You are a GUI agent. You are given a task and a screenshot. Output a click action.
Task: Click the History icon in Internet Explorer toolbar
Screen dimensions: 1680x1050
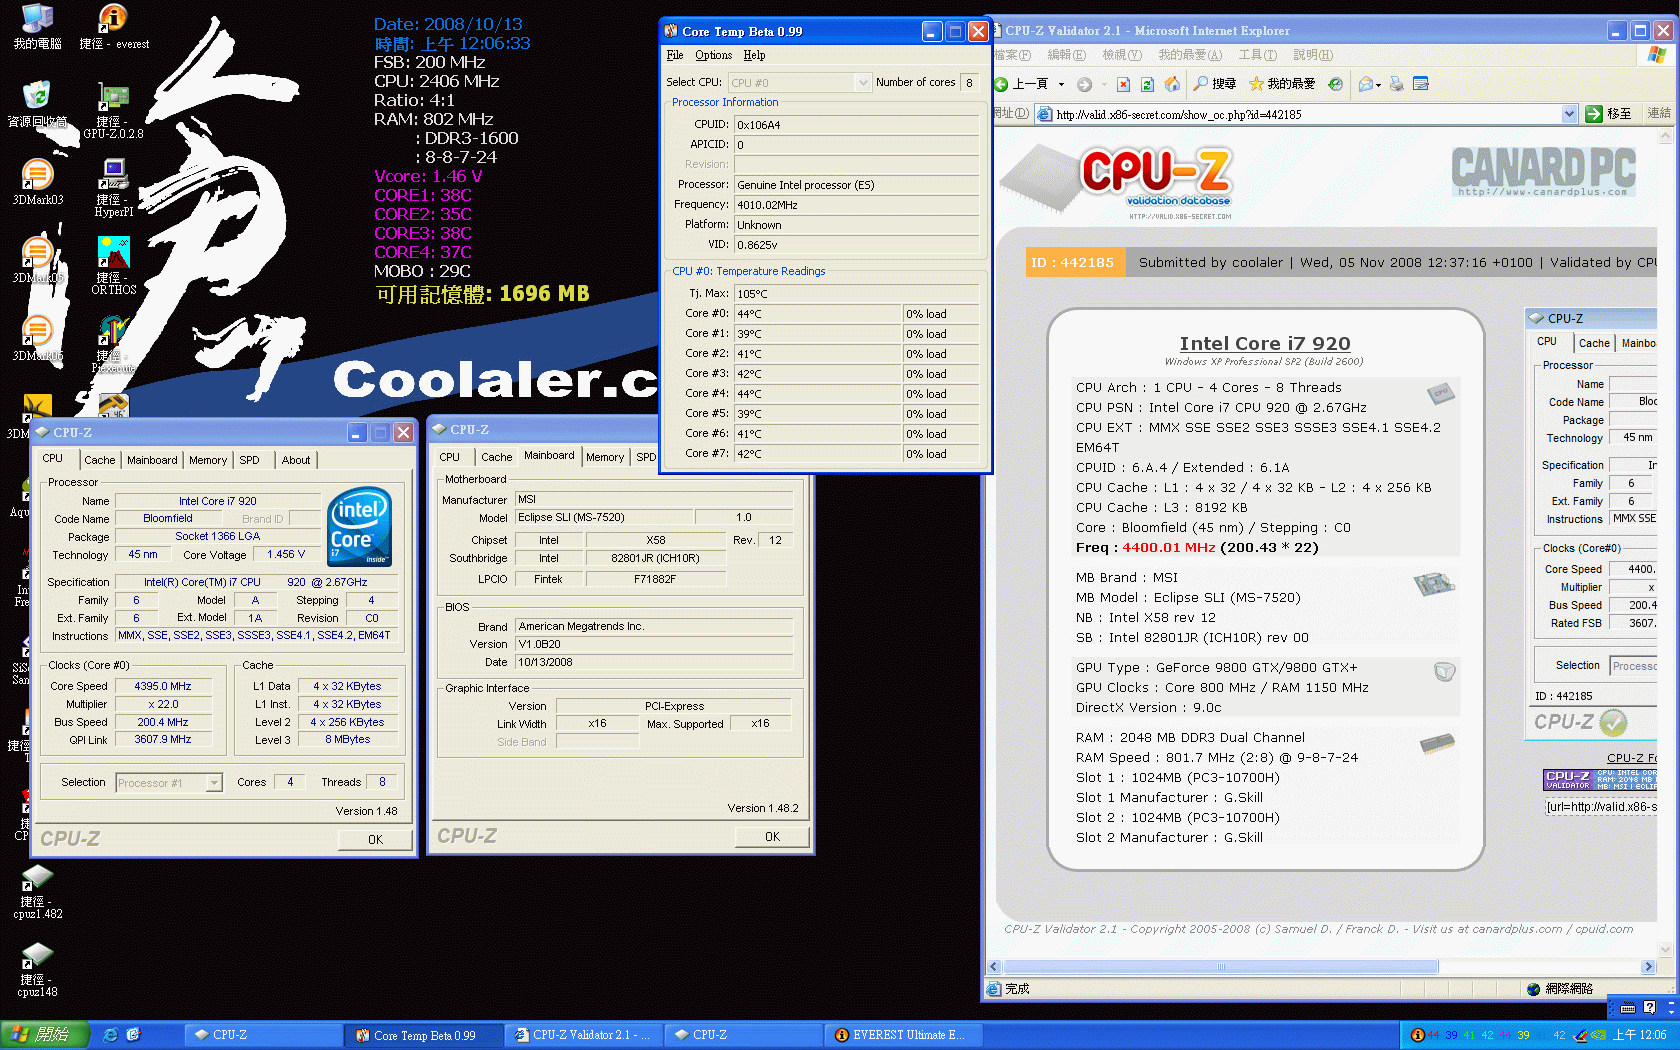[1335, 84]
